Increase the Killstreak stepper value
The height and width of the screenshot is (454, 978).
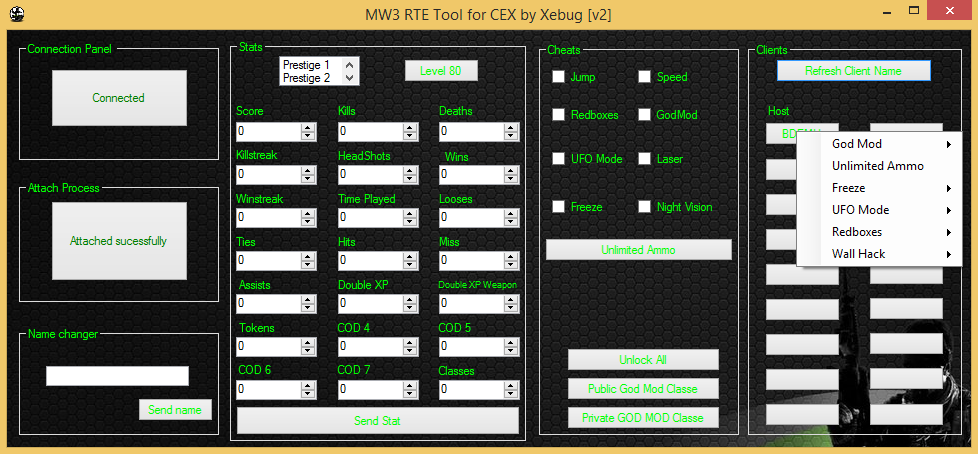(308, 170)
